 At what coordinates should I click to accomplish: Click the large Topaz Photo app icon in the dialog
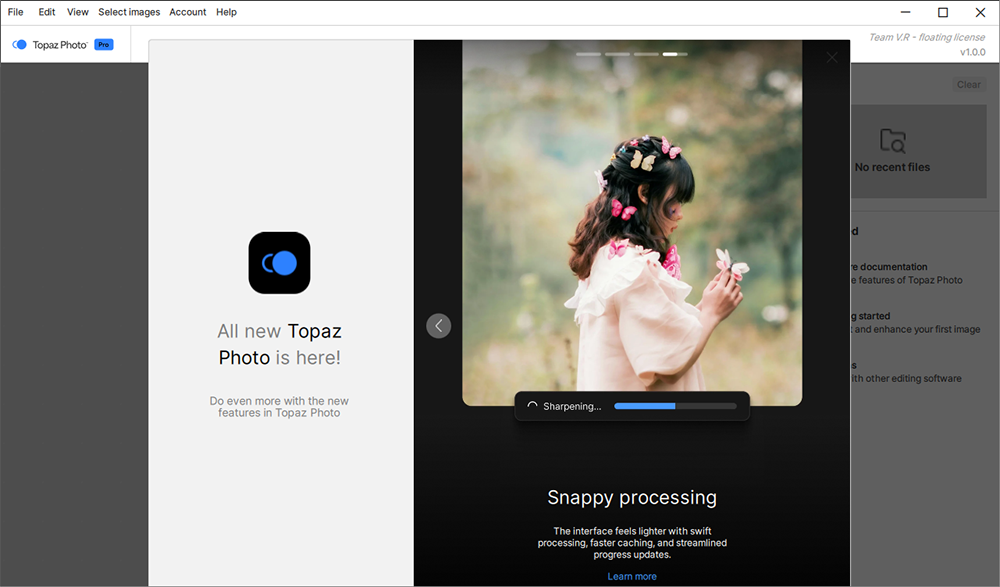(279, 262)
